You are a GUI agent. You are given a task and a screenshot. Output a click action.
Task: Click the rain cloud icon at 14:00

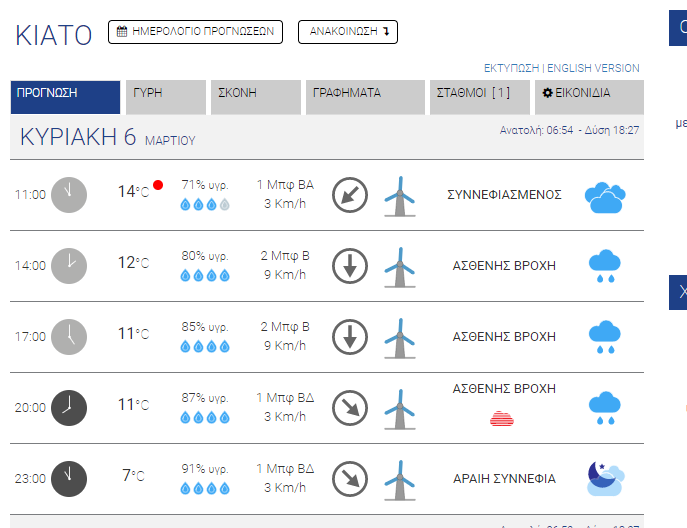(604, 267)
